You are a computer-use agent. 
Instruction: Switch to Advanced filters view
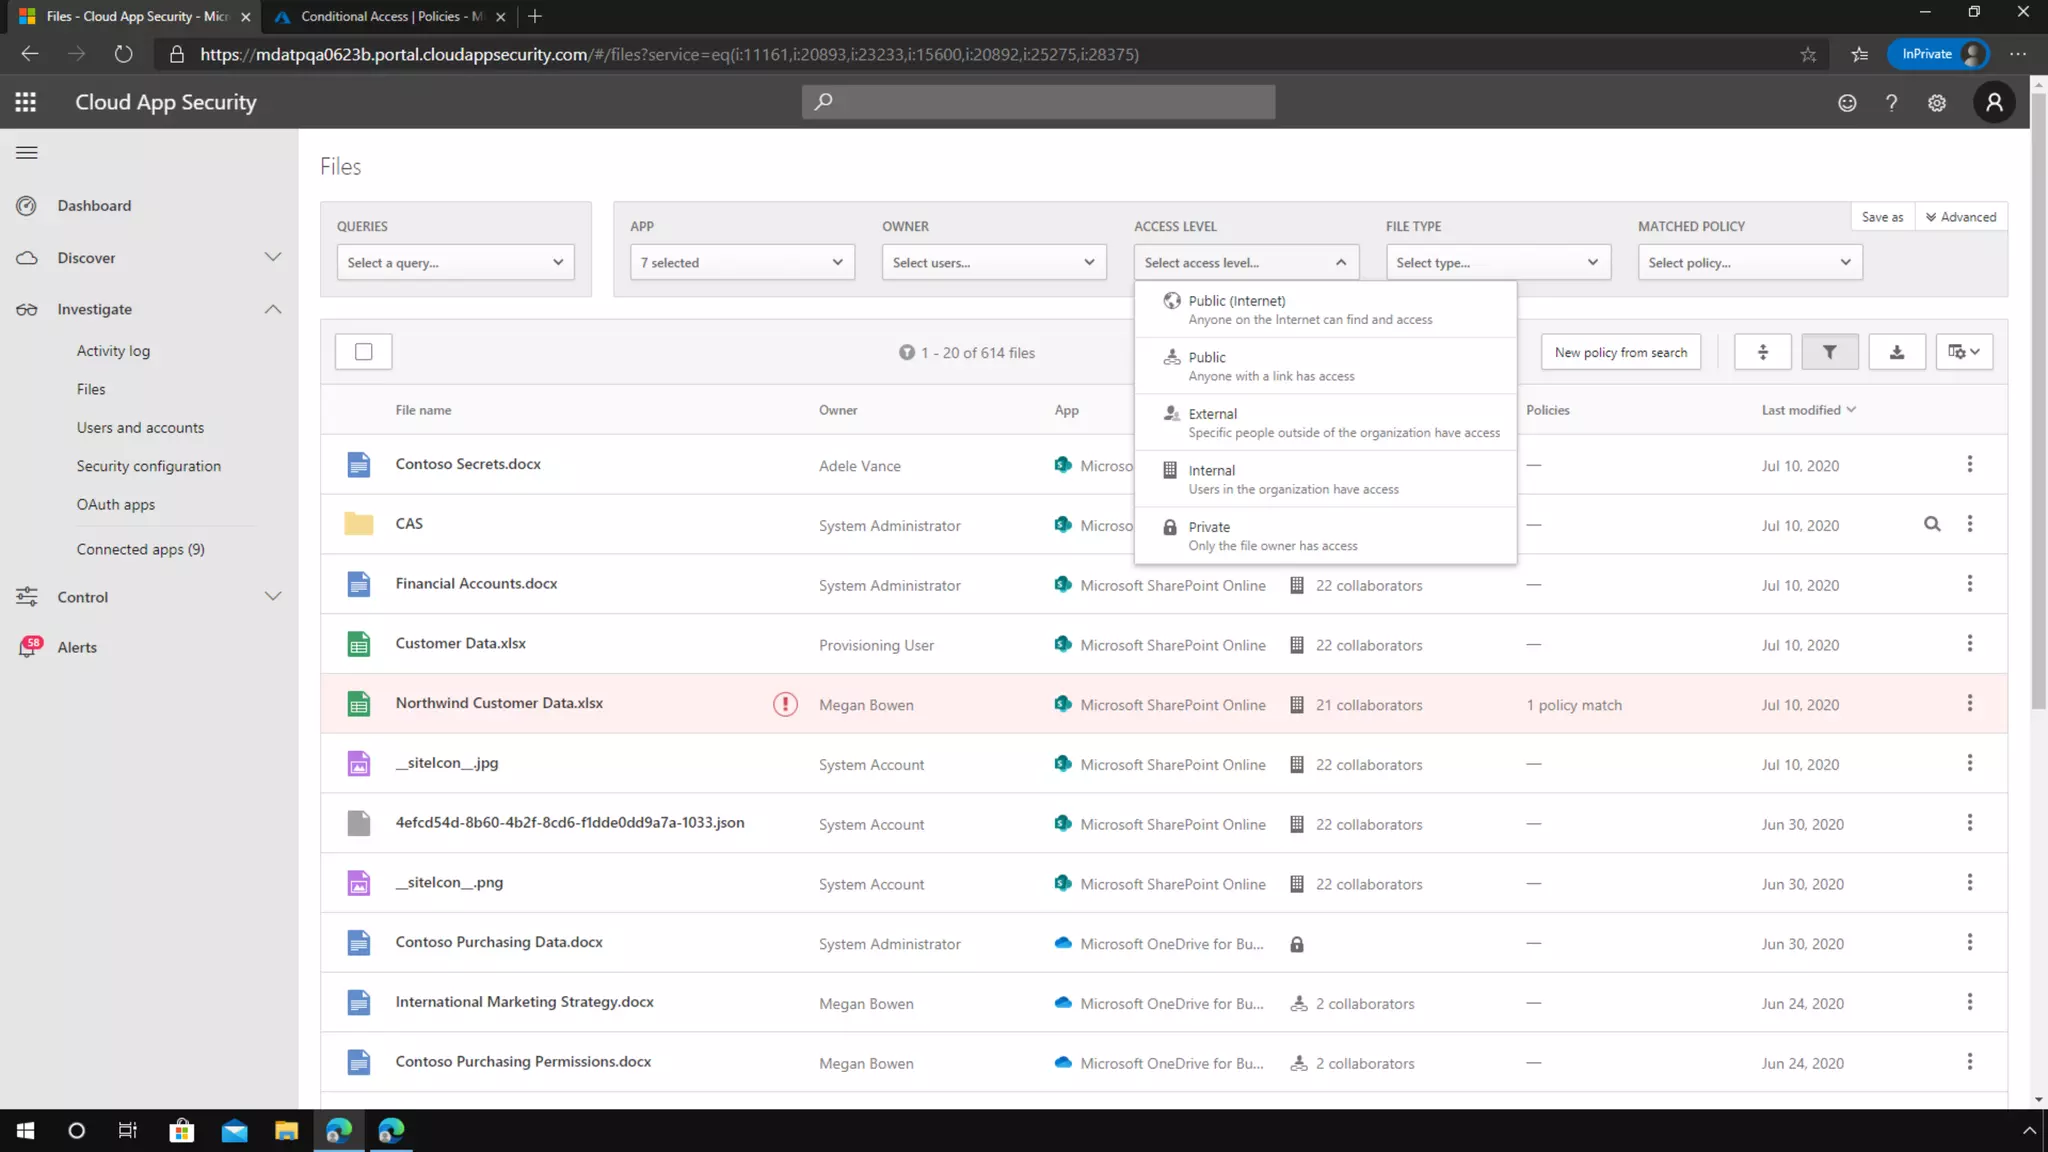1960,217
